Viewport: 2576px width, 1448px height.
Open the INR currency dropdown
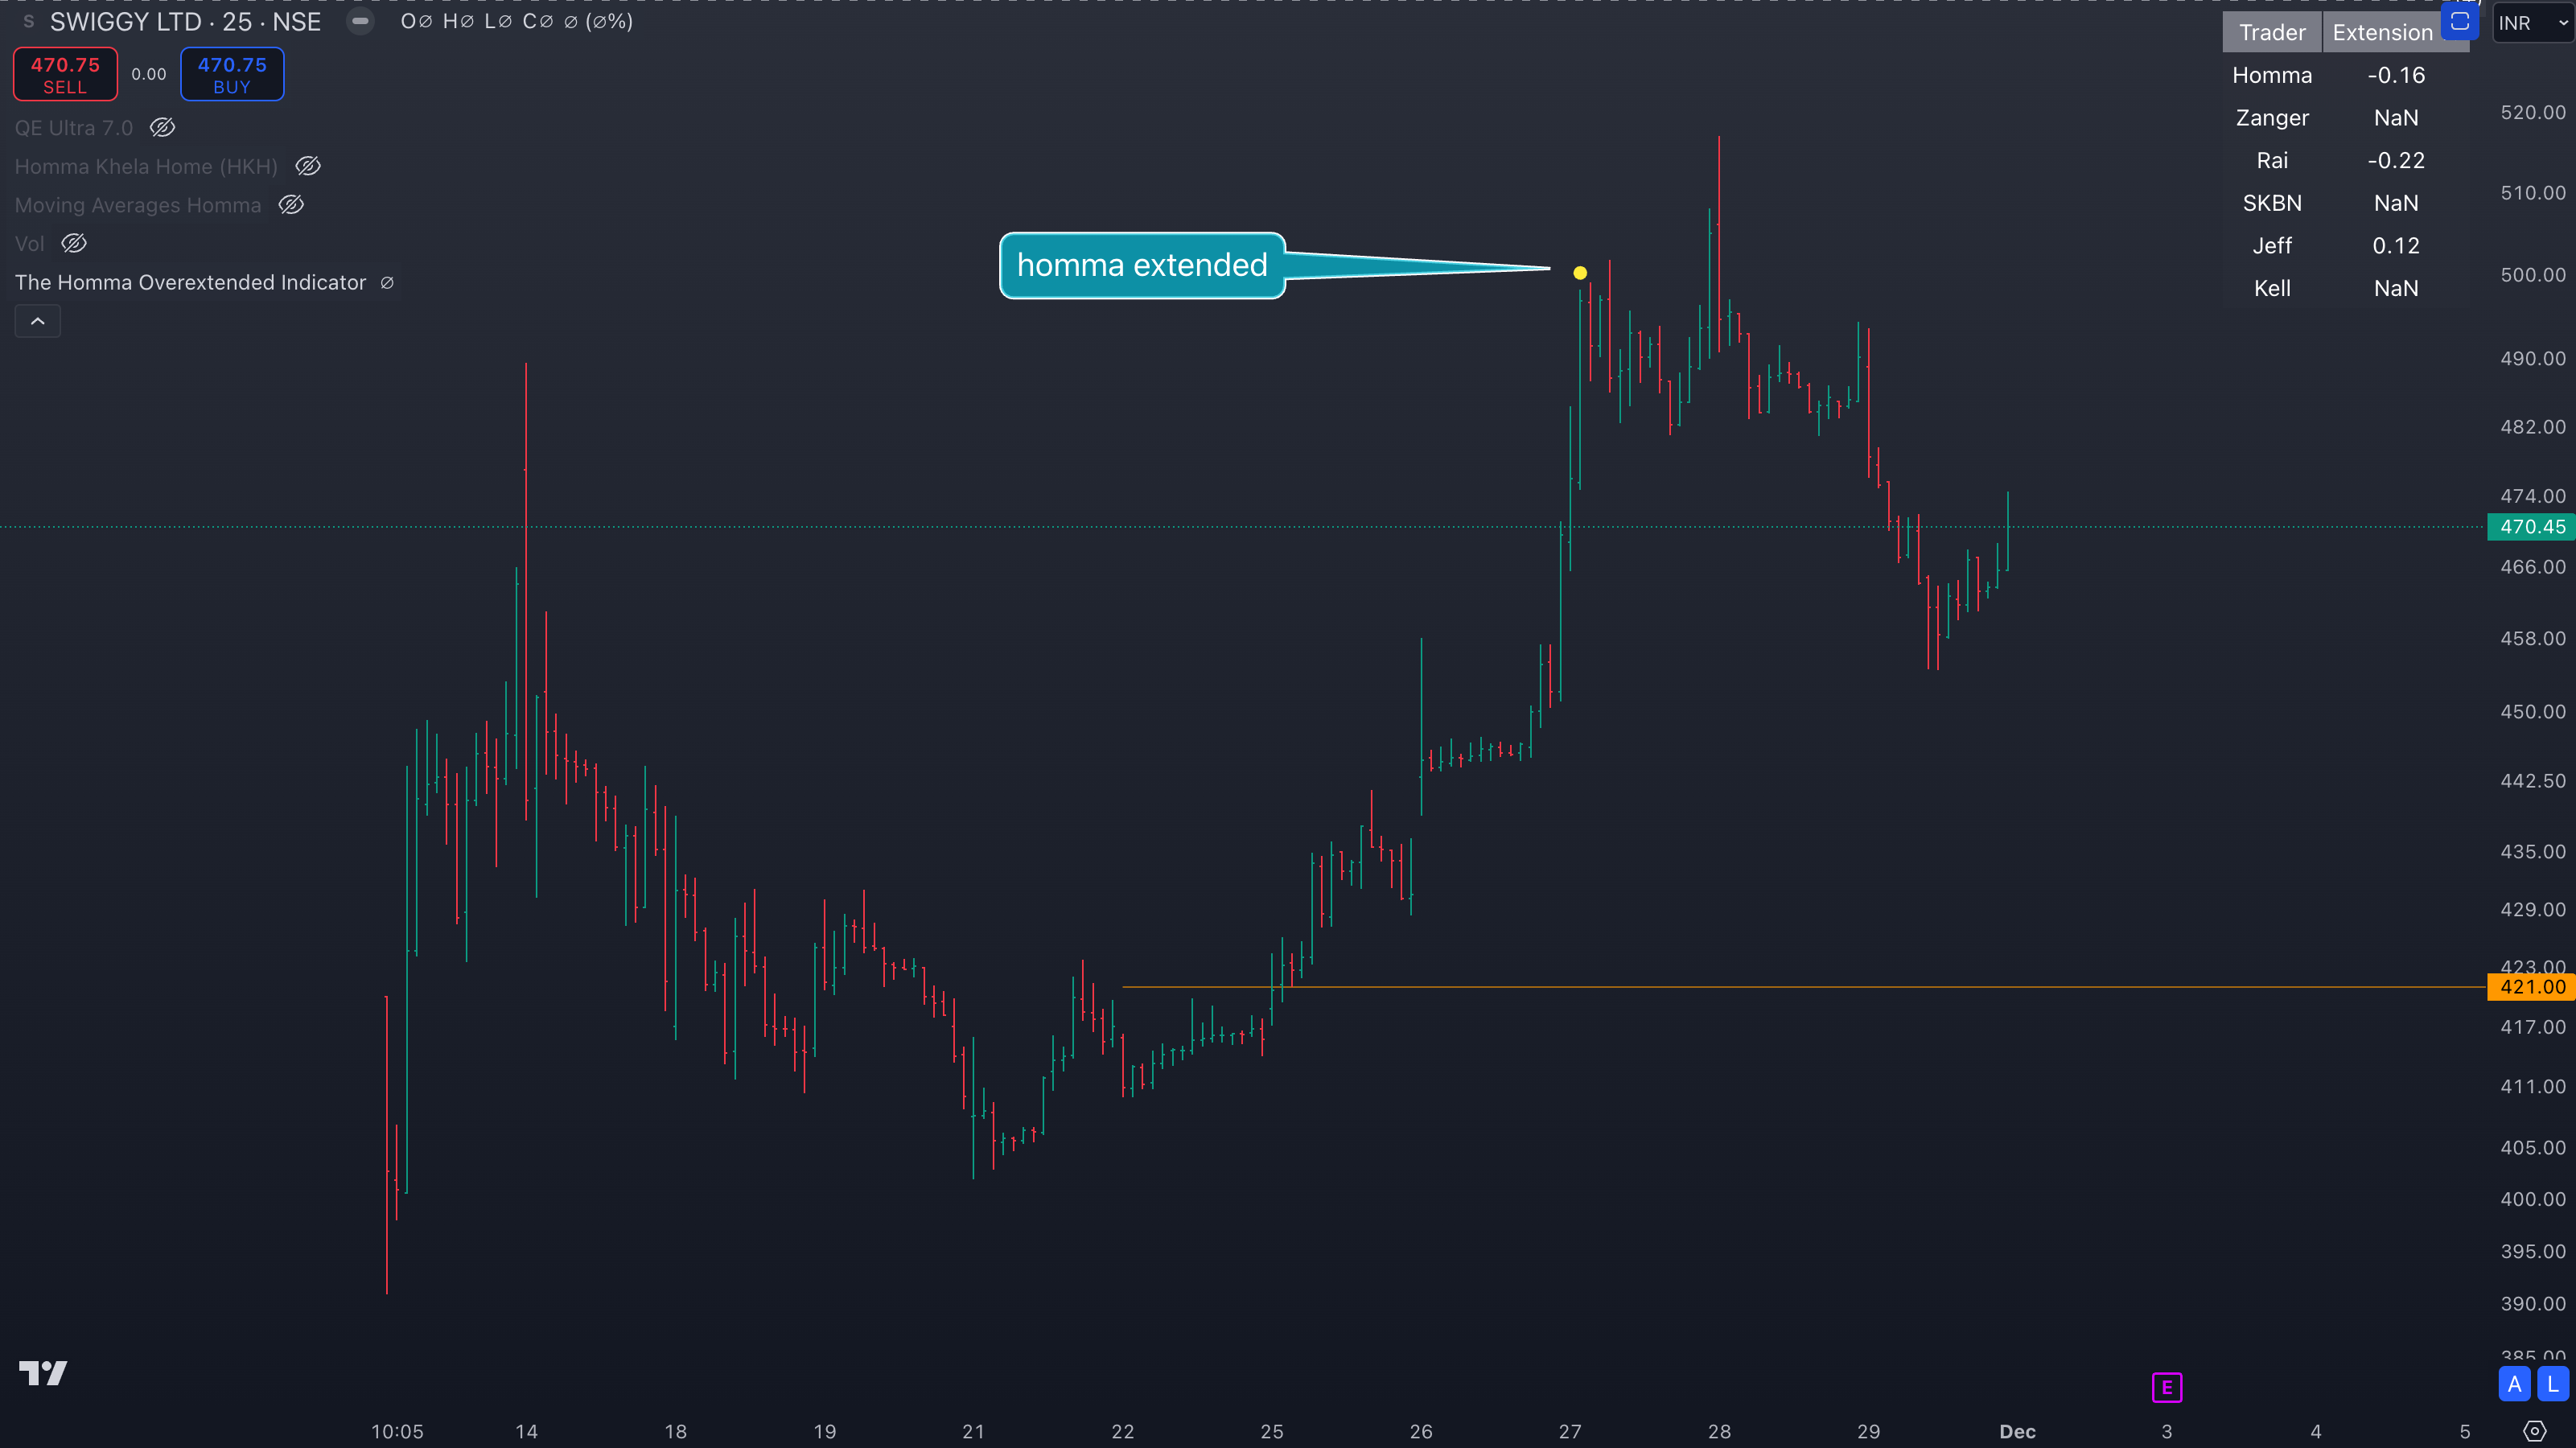point(2532,23)
